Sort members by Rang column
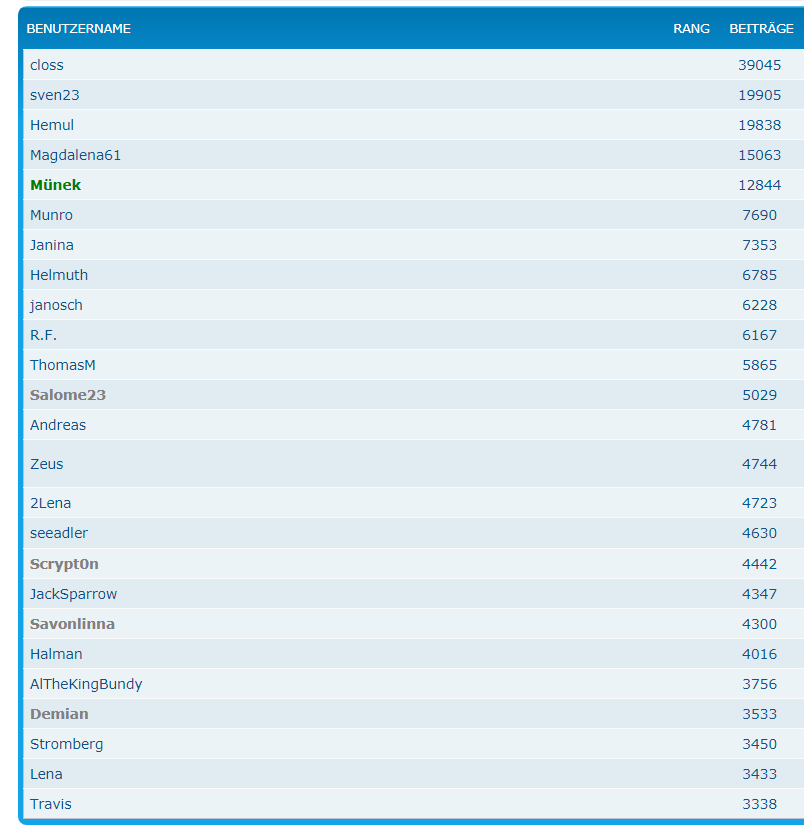 coord(691,29)
